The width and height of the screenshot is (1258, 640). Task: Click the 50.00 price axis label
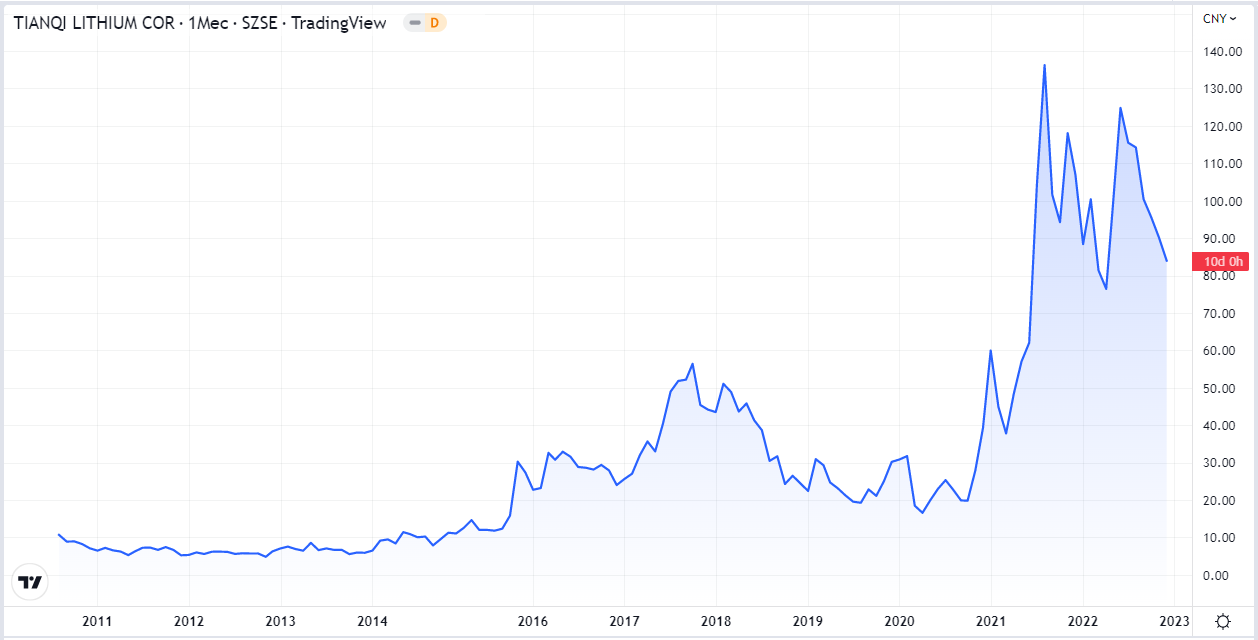1222,389
